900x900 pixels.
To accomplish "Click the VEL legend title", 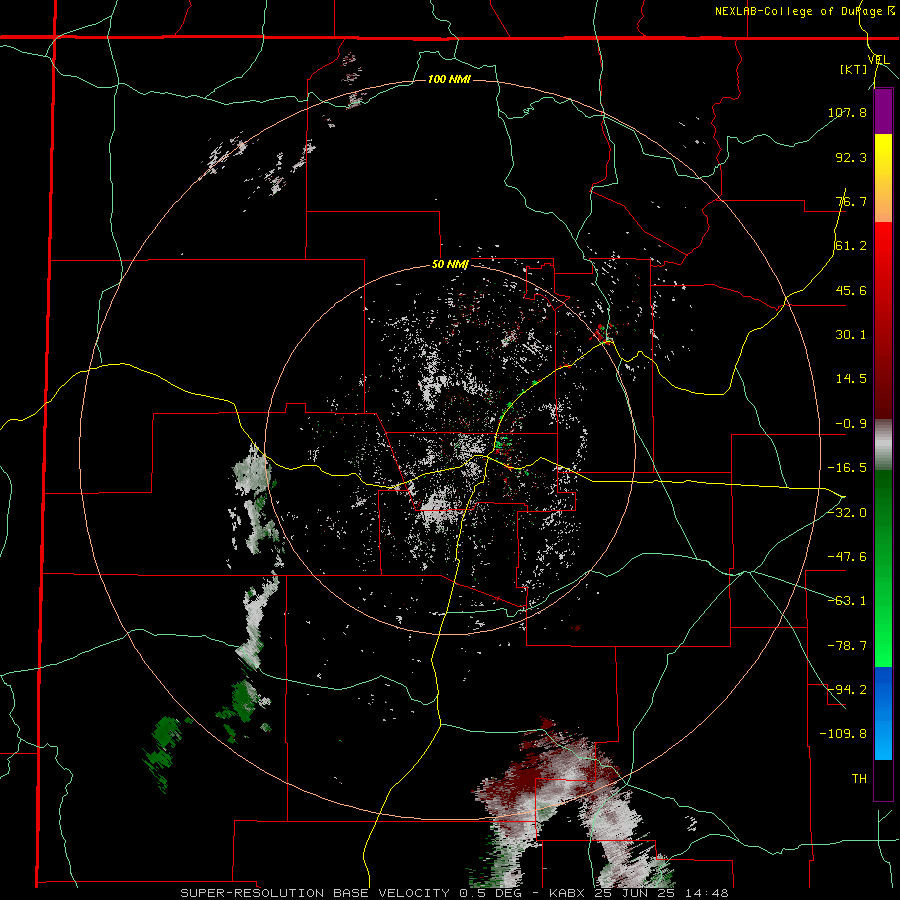I will (x=879, y=60).
